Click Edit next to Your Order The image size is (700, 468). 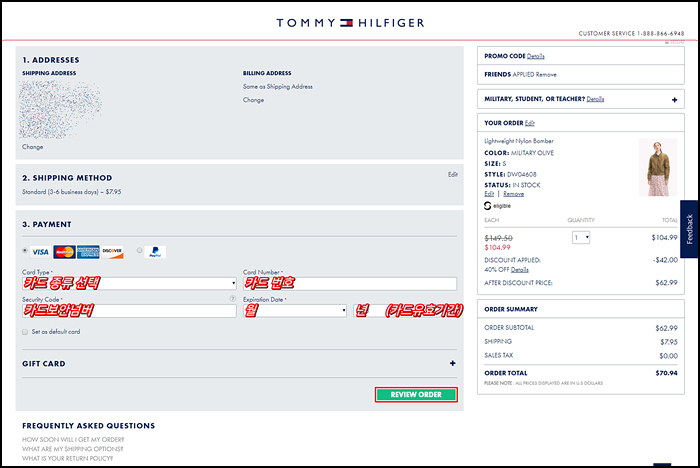point(529,123)
